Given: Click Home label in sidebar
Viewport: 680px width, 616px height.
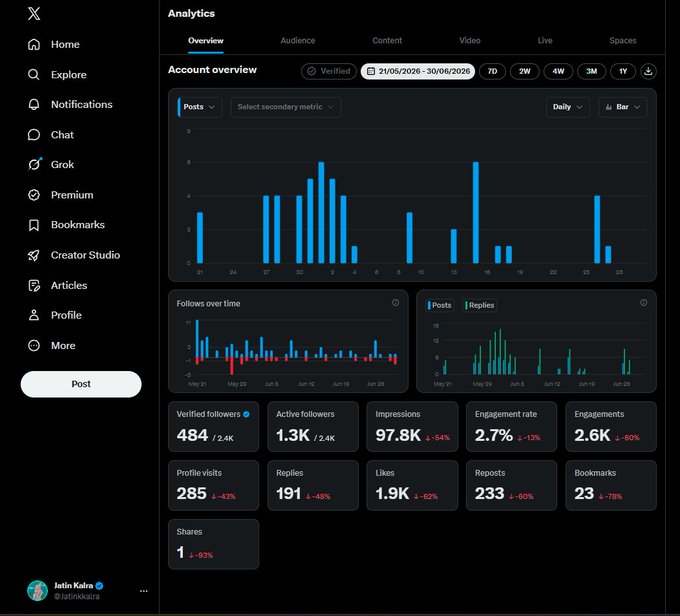Looking at the screenshot, I should click(x=65, y=44).
